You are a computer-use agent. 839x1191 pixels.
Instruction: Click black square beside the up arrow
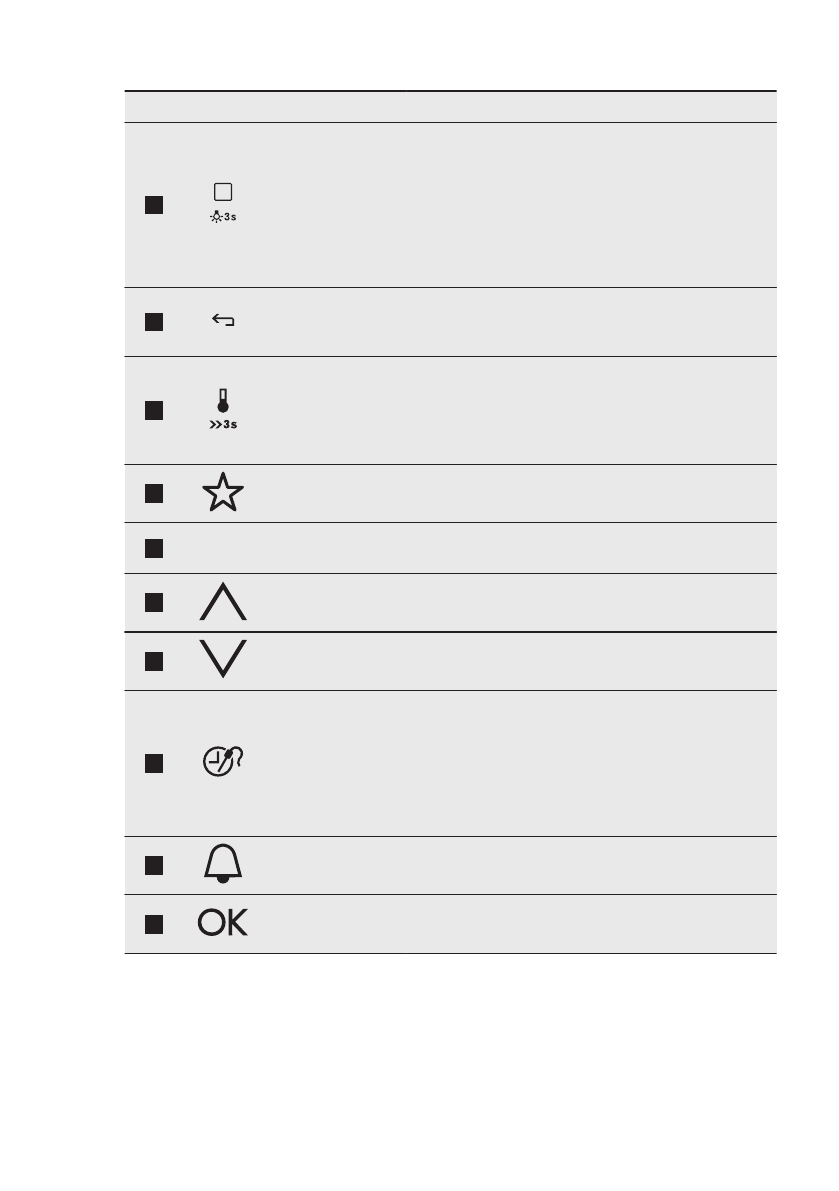click(153, 602)
